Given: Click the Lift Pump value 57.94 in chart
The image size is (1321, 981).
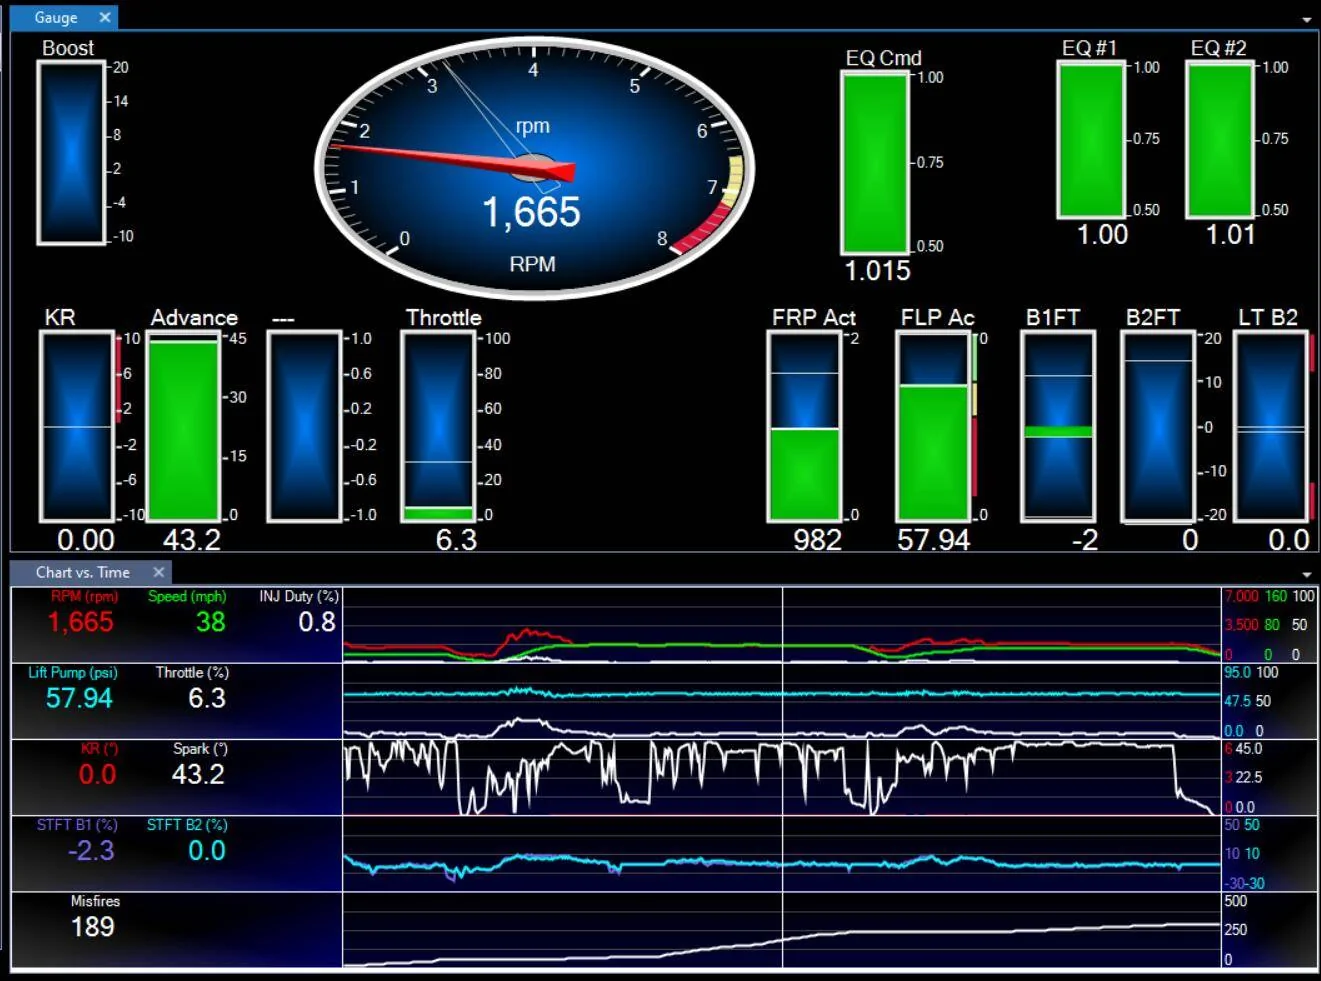Looking at the screenshot, I should (x=79, y=698).
